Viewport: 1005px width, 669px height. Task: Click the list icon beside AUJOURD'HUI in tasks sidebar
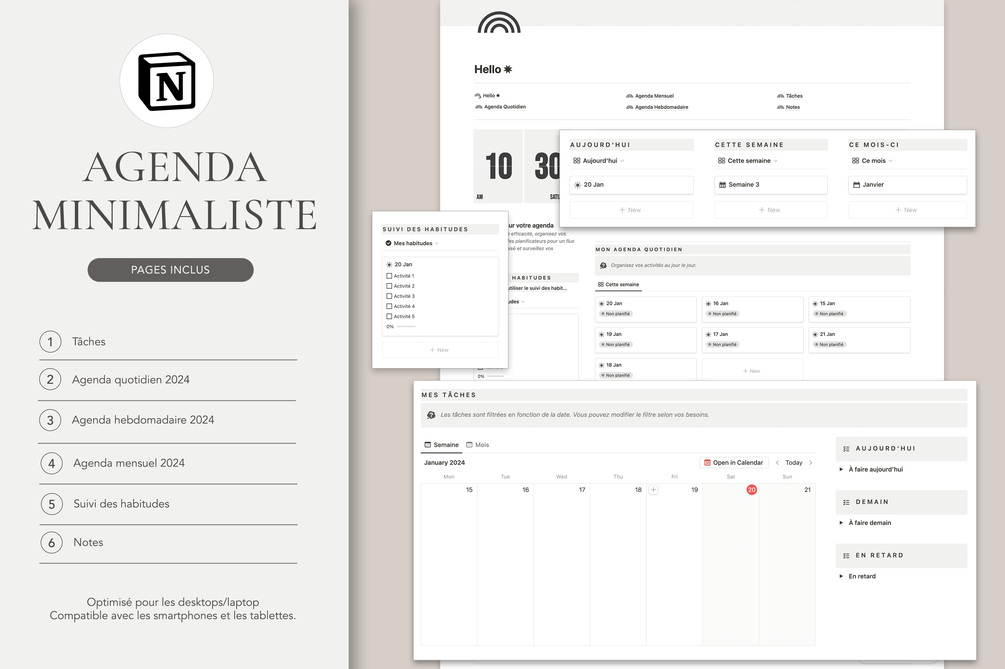pyautogui.click(x=846, y=449)
